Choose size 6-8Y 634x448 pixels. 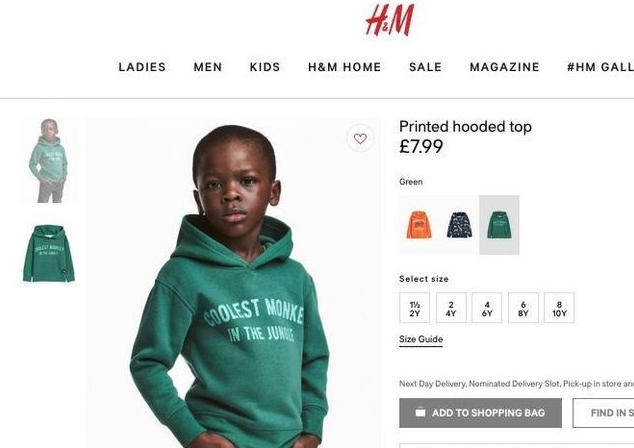523,308
